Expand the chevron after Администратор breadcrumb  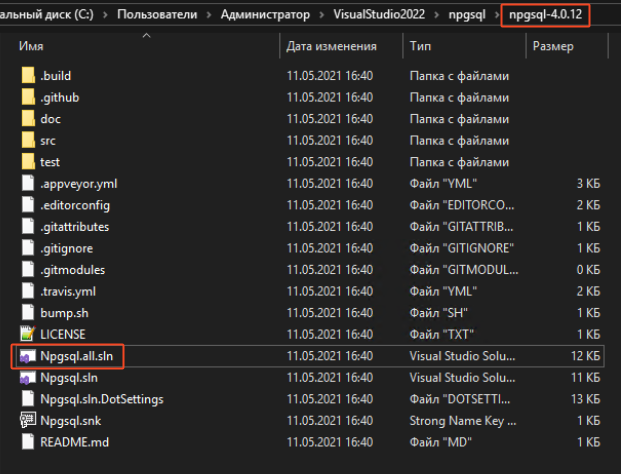coord(322,15)
